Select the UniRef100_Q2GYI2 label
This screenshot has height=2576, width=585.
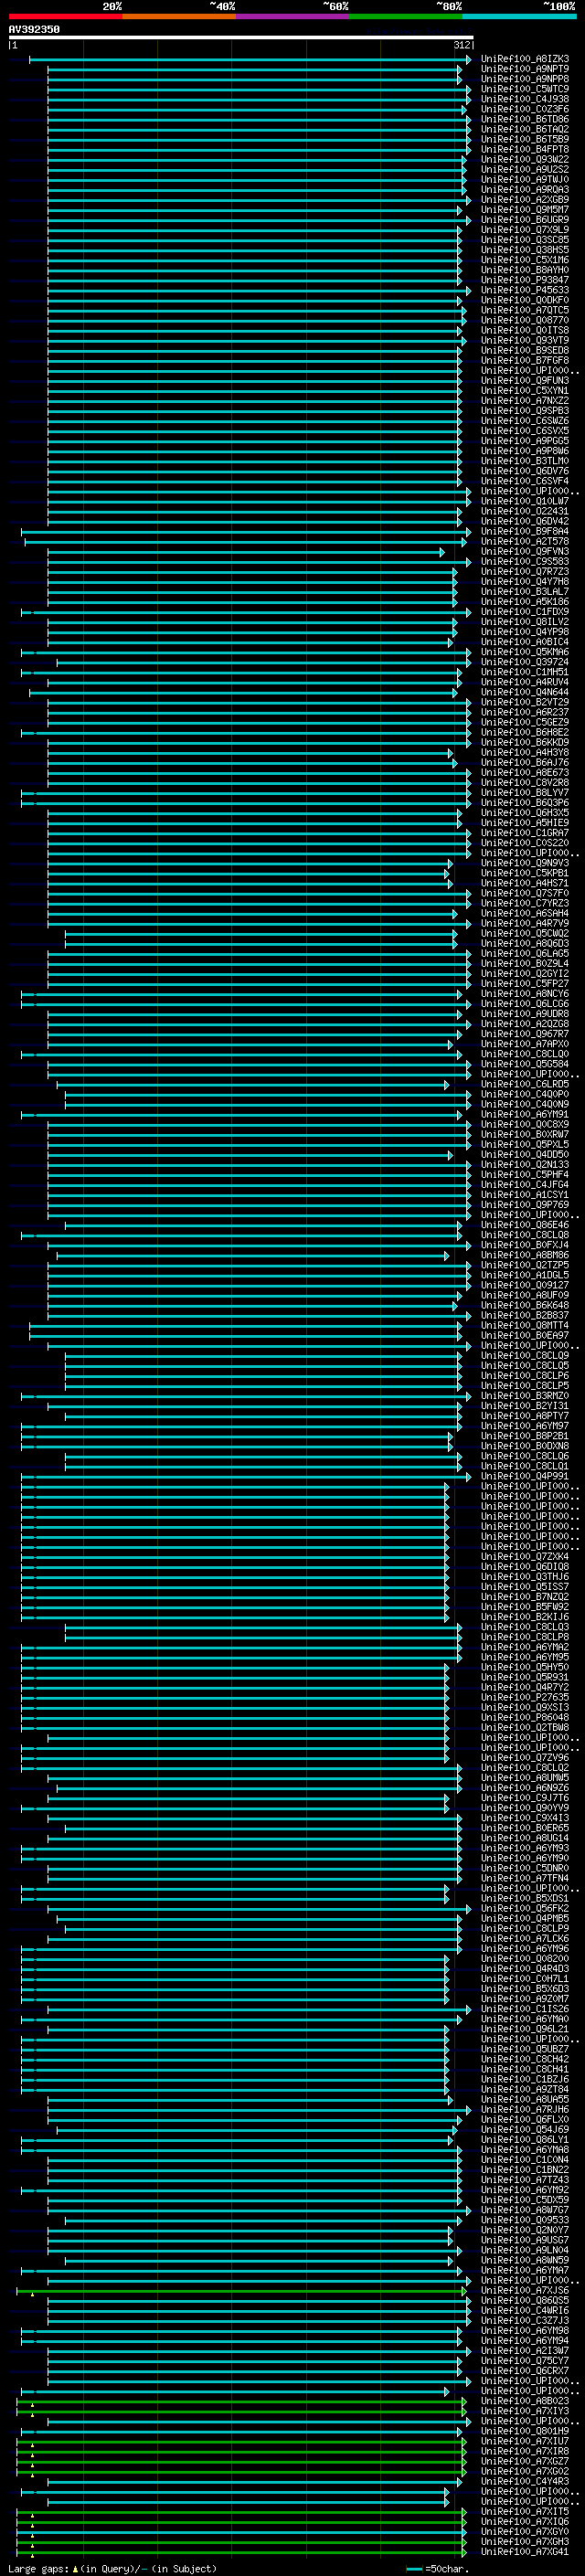tap(525, 973)
